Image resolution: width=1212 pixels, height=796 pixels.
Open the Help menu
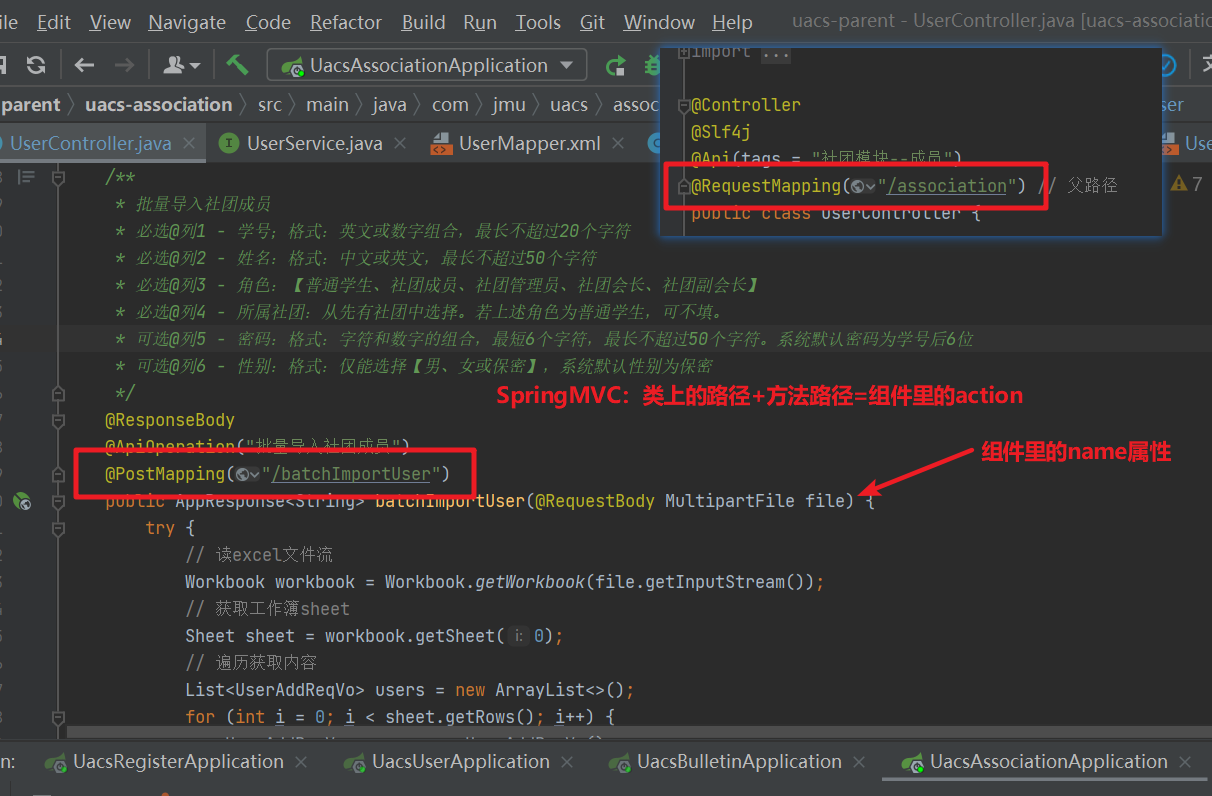[x=733, y=22]
